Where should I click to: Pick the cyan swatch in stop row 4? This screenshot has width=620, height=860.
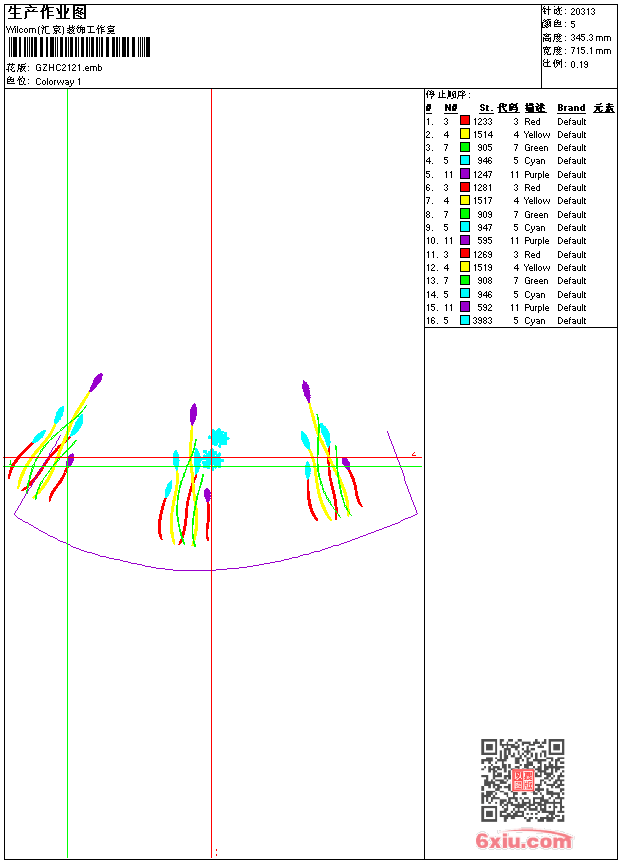[x=465, y=160]
